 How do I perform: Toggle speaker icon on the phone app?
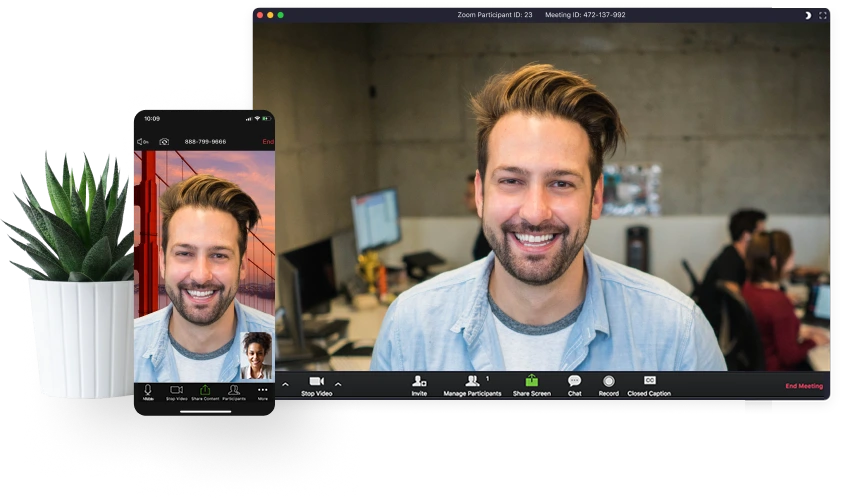pos(143,141)
